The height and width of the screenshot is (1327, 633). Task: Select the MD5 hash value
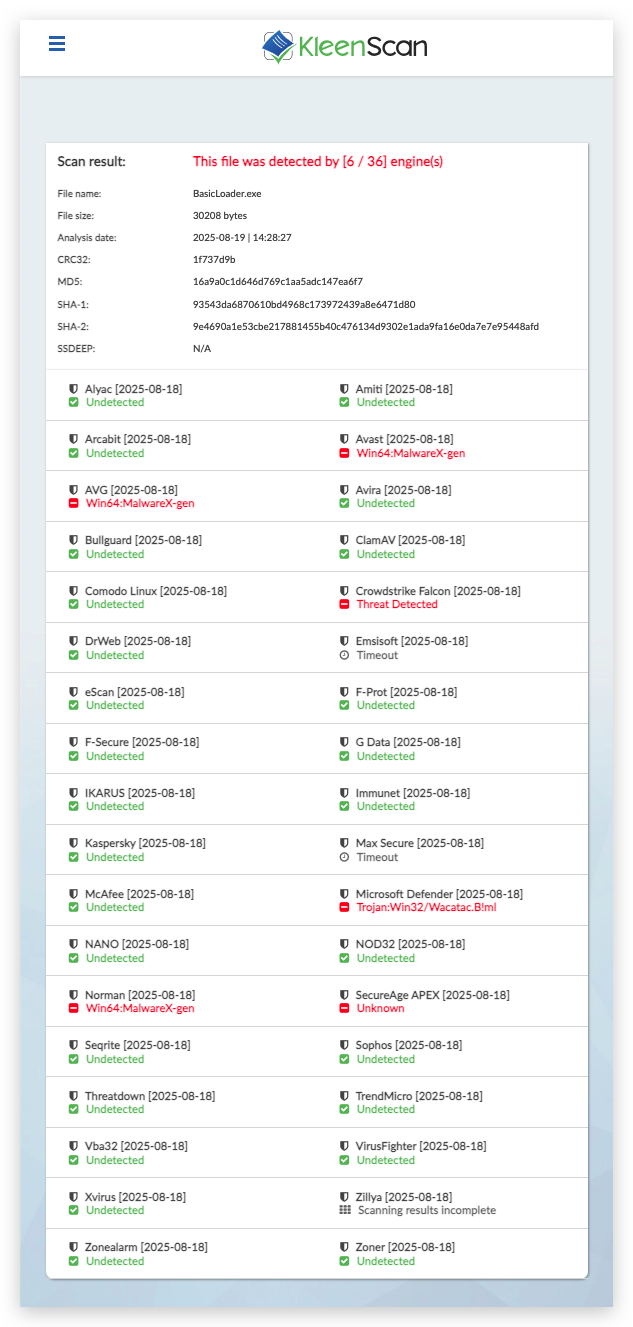click(278, 282)
